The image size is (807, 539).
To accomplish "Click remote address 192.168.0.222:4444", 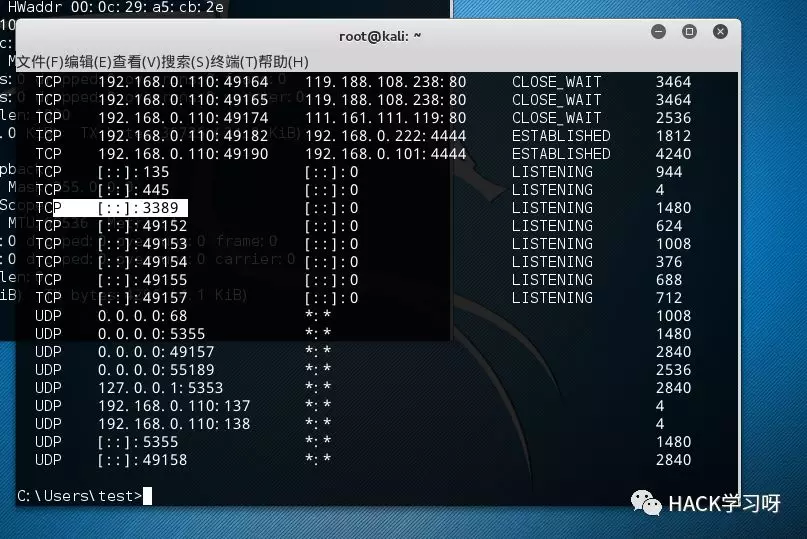I will point(385,136).
